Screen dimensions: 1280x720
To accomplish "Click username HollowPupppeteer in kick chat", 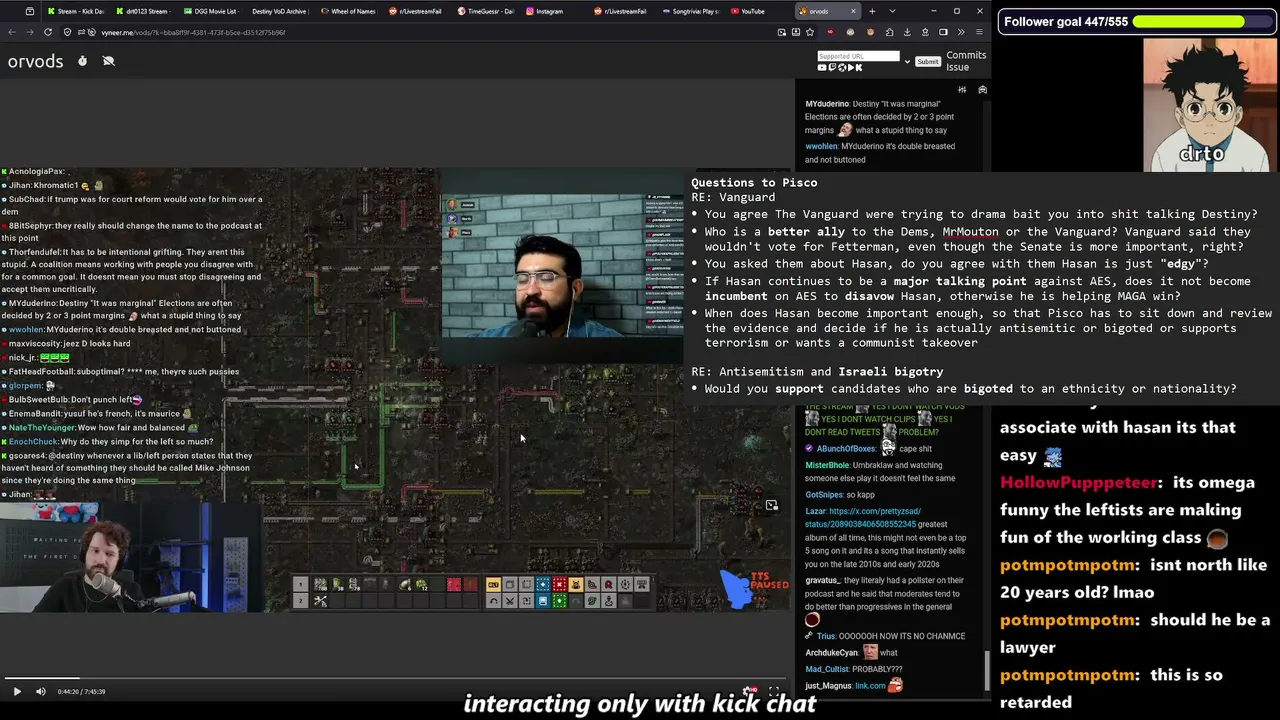I will [1078, 483].
